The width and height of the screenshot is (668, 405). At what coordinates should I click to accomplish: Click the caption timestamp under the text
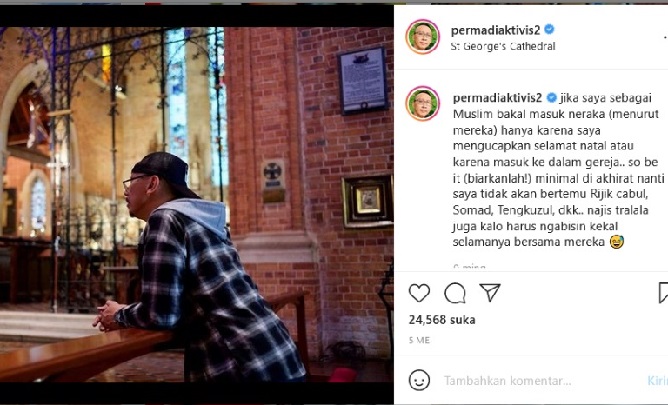(469, 267)
